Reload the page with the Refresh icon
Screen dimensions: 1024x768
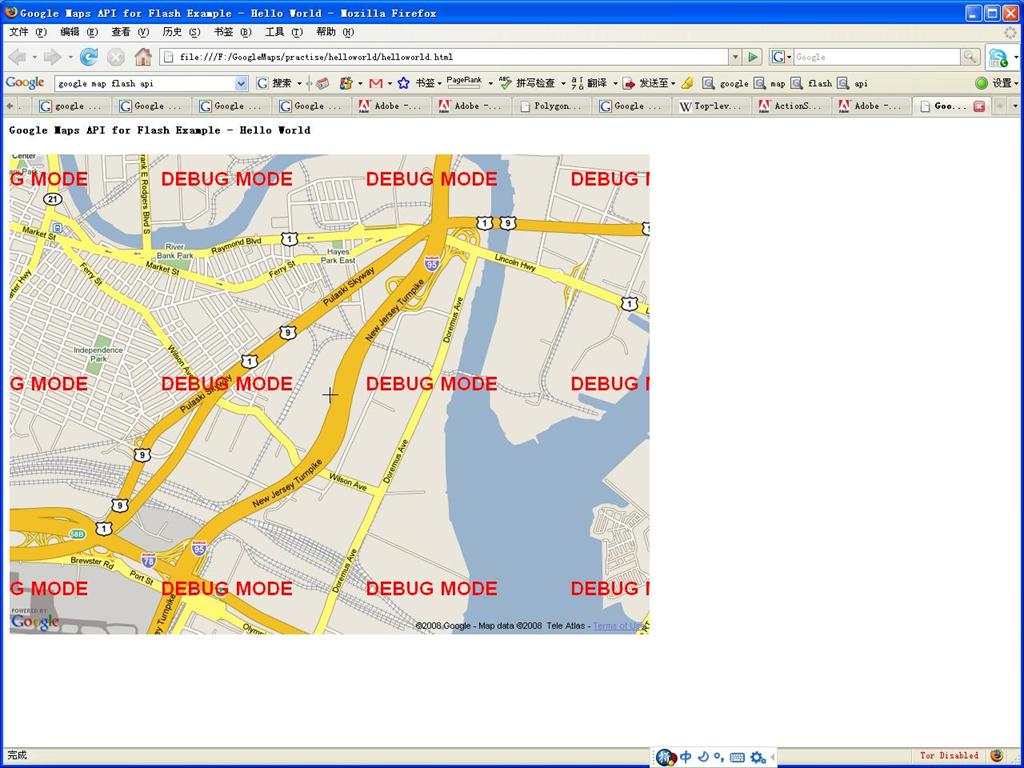[x=89, y=57]
